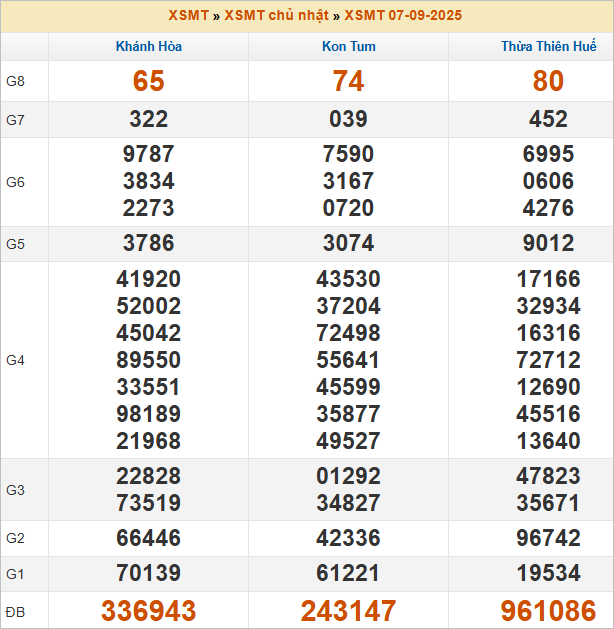The image size is (614, 629).
Task: Click Thừa Thiên Huế G2 number 96742
Action: click(x=548, y=538)
